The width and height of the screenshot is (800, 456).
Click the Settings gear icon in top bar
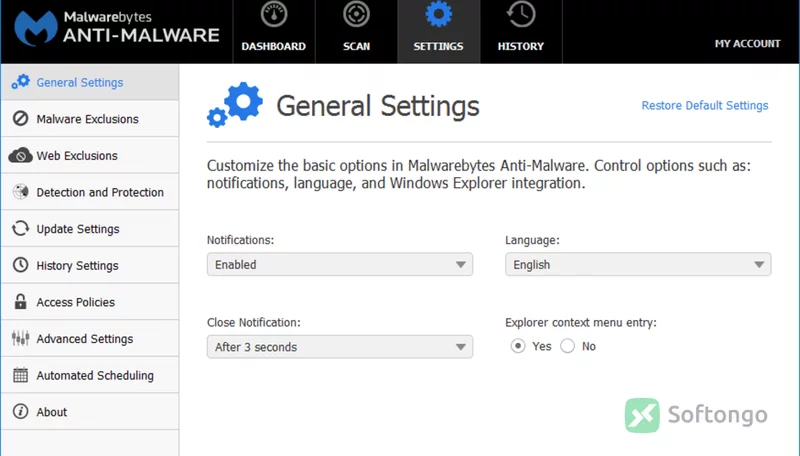click(x=438, y=14)
